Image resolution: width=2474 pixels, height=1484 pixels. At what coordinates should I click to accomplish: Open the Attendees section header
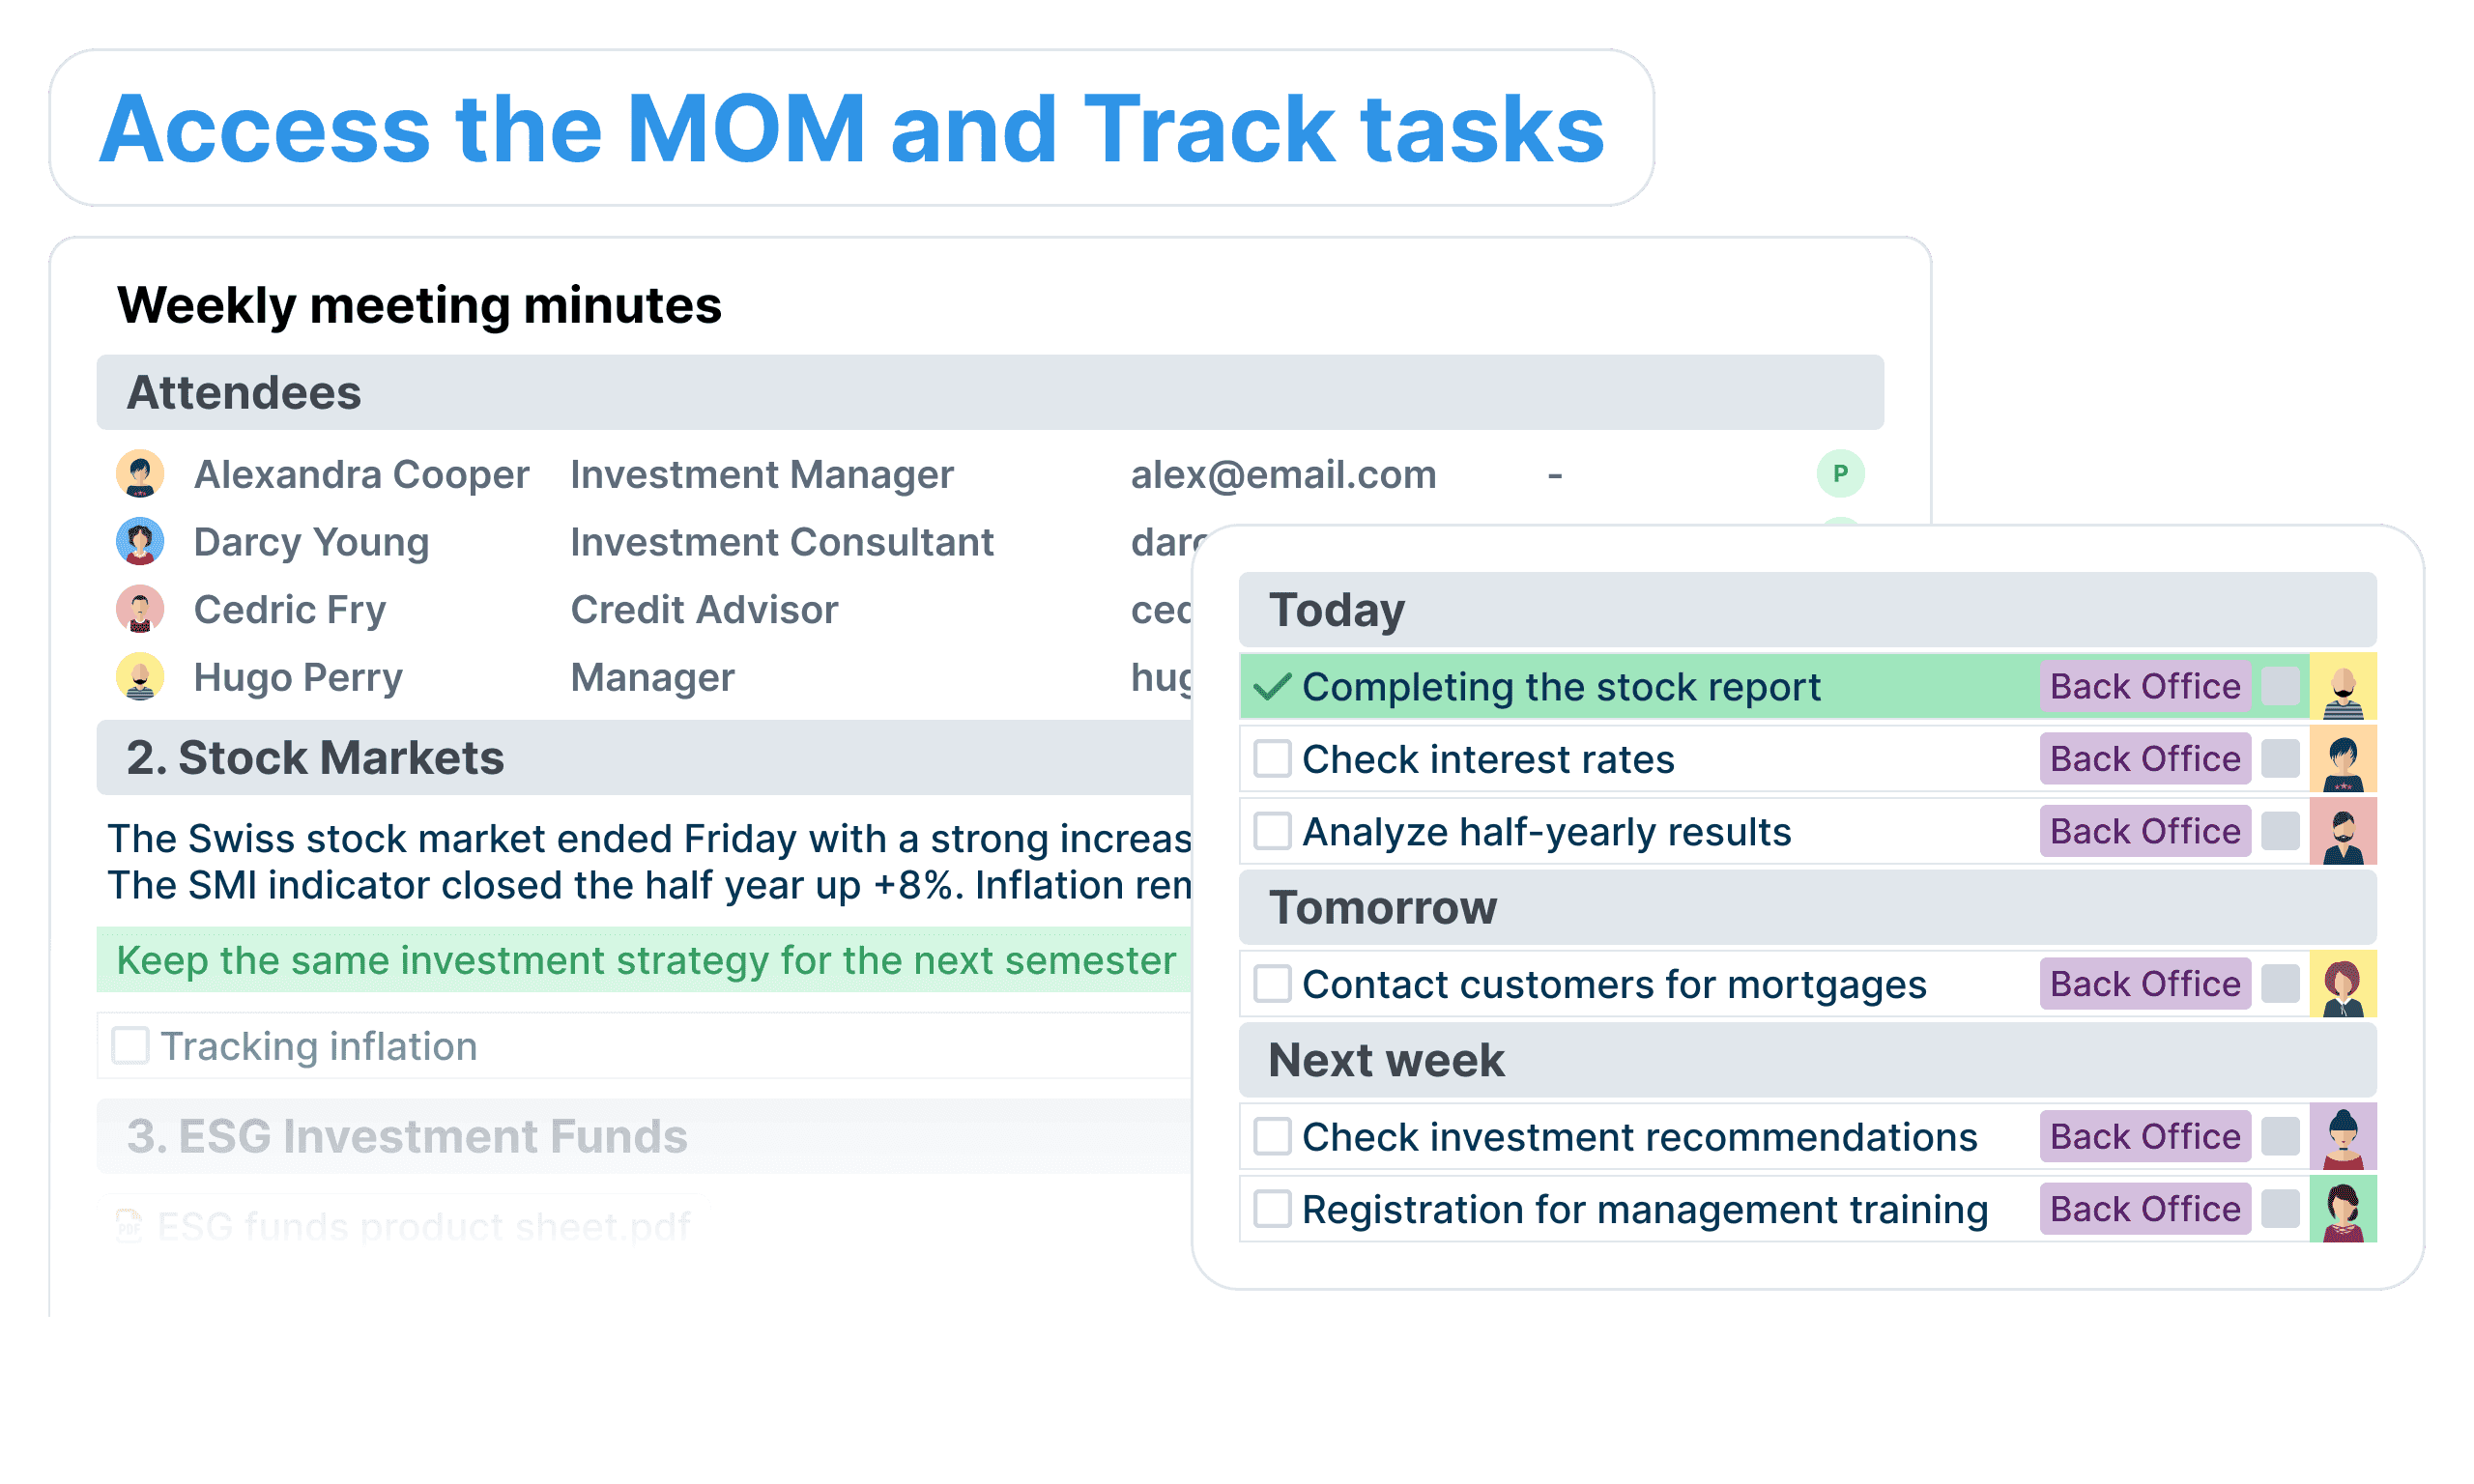990,393
